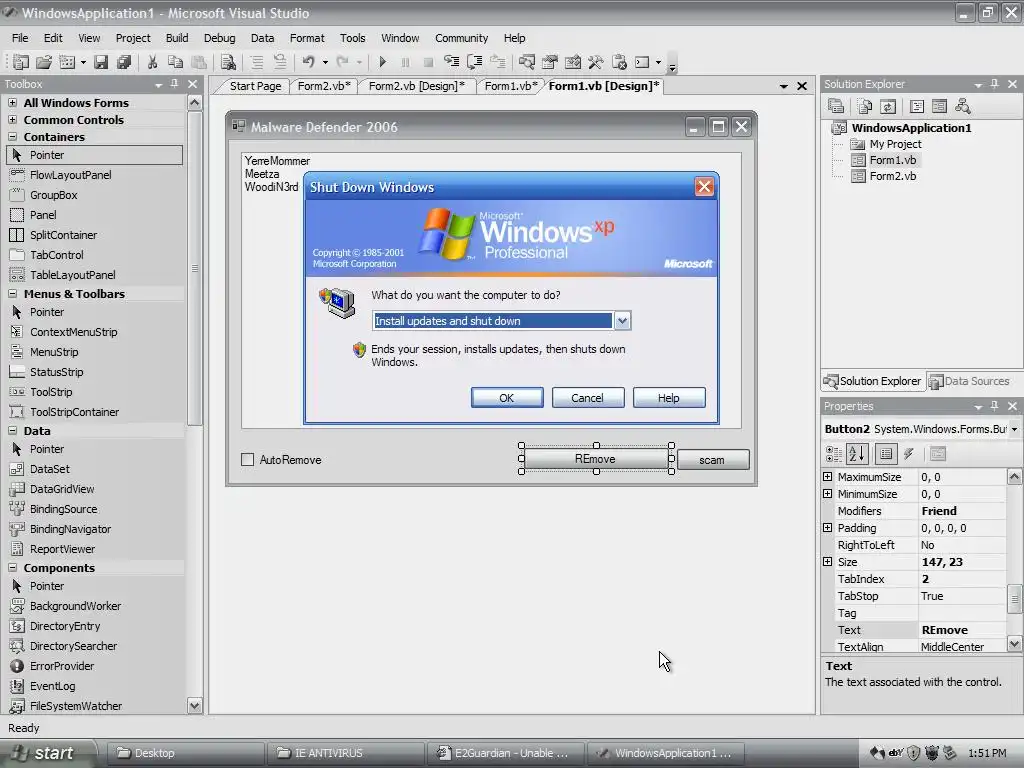This screenshot has width=1024, height=768.
Task: Click View Designer icon in Solution Explorer
Action: point(939,106)
